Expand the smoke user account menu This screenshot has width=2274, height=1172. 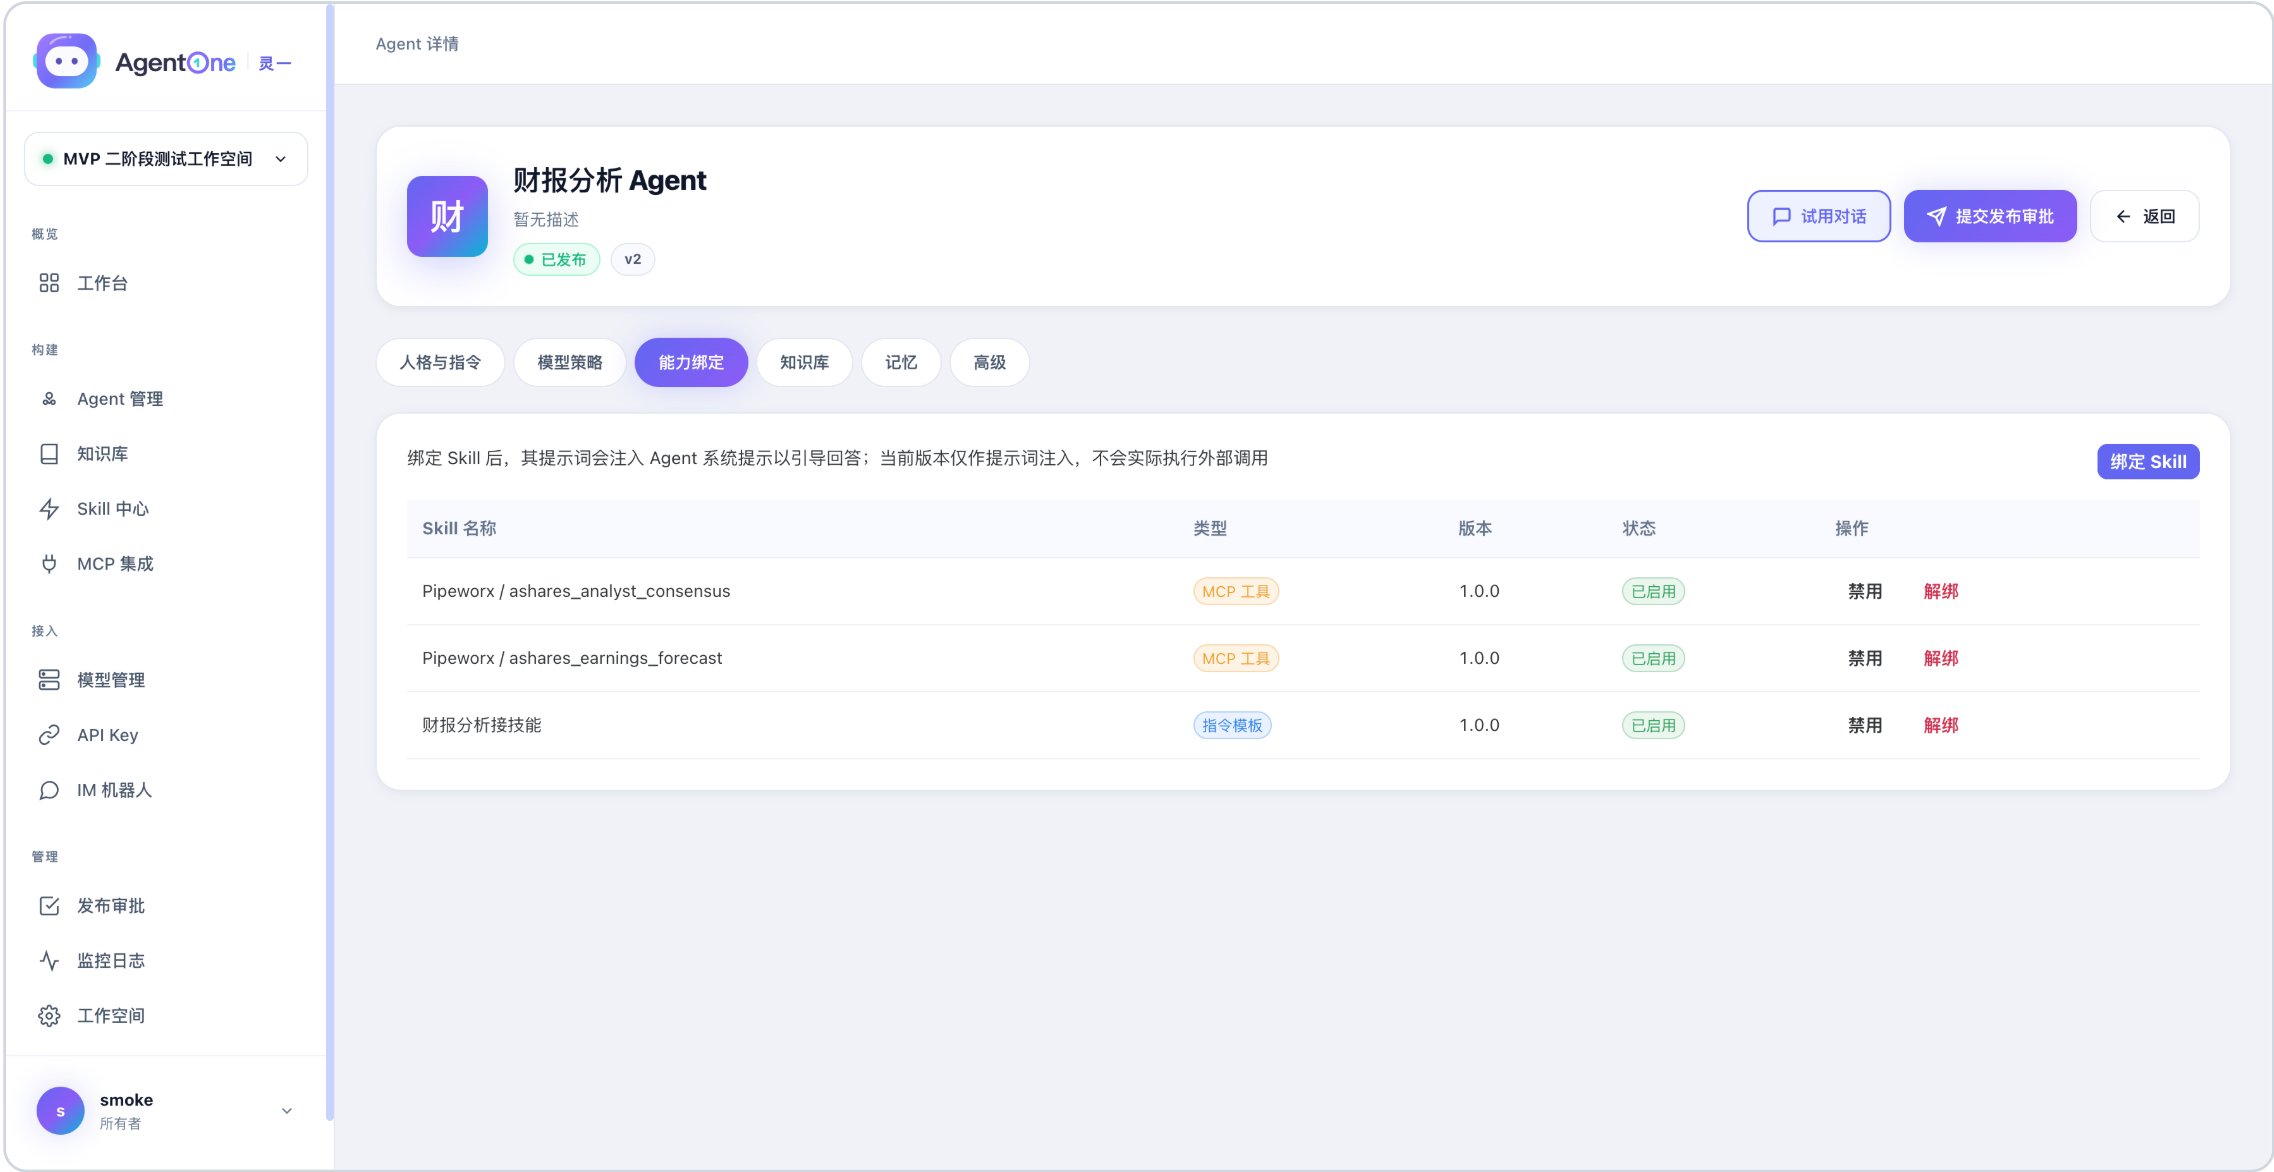166,1111
